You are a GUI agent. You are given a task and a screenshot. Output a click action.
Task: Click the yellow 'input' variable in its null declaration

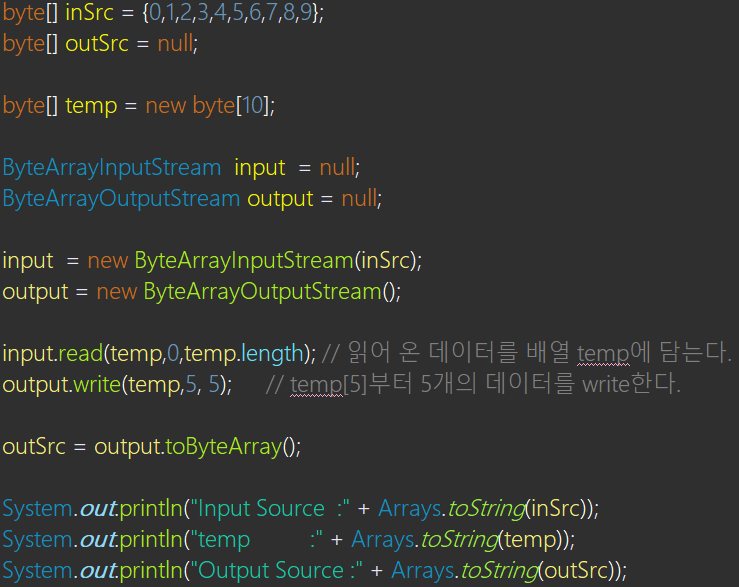pyautogui.click(x=260, y=168)
